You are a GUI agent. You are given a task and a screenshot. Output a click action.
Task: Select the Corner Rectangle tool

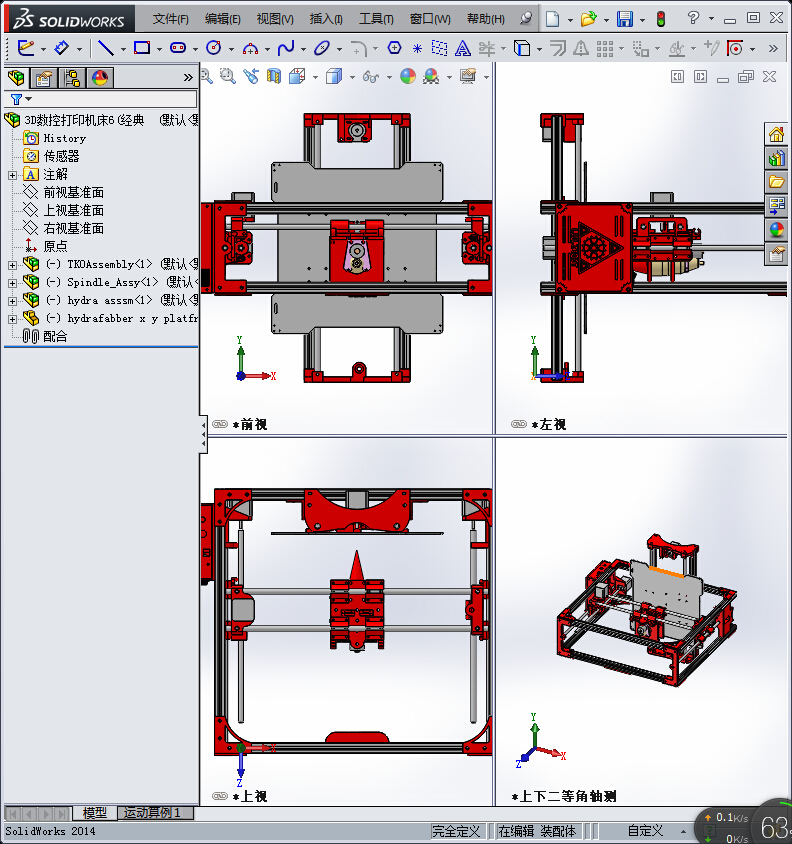pos(142,48)
